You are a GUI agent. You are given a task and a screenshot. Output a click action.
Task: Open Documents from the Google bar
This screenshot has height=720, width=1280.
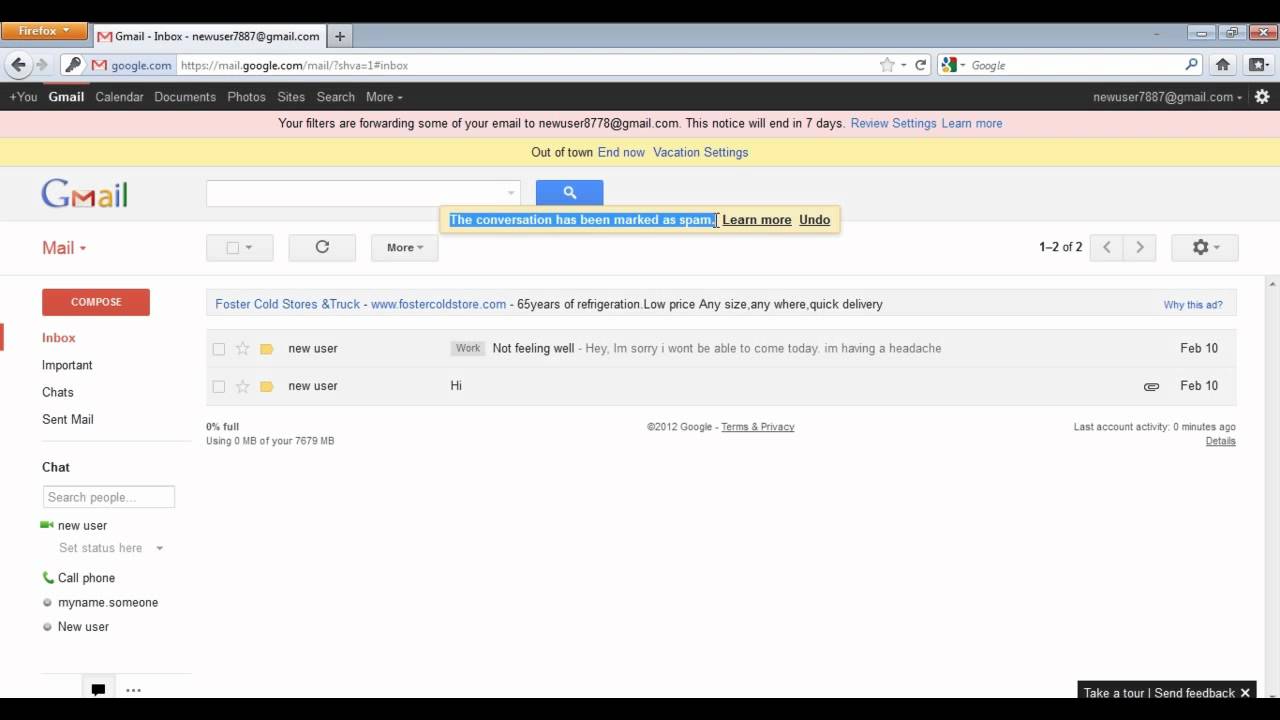pyautogui.click(x=185, y=97)
